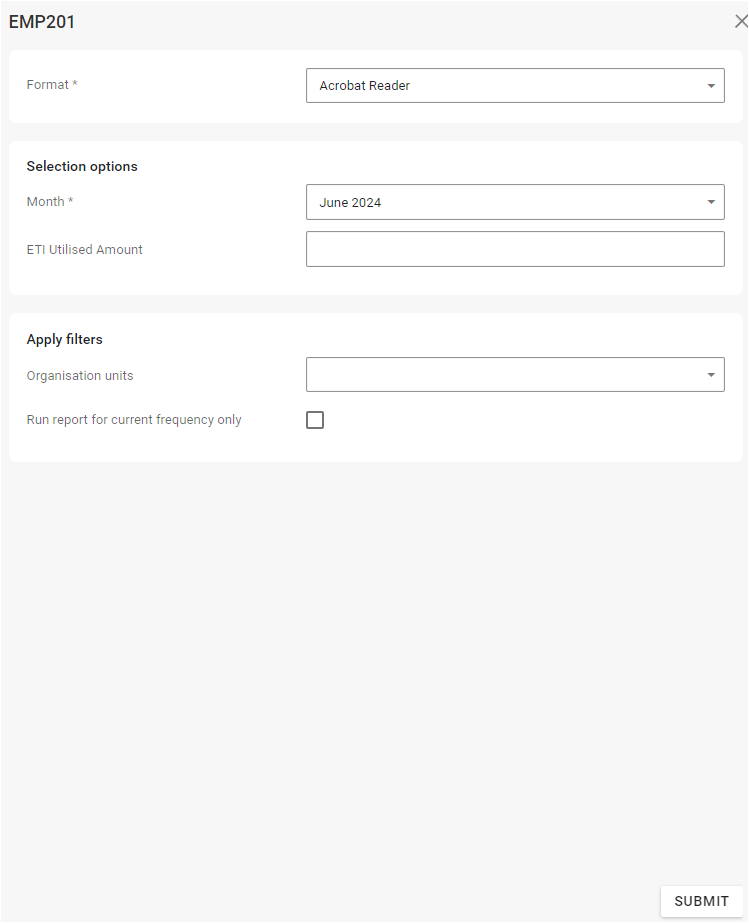Image resolution: width=749 pixels, height=923 pixels.
Task: Click the Apply filters heading
Action: tap(64, 340)
